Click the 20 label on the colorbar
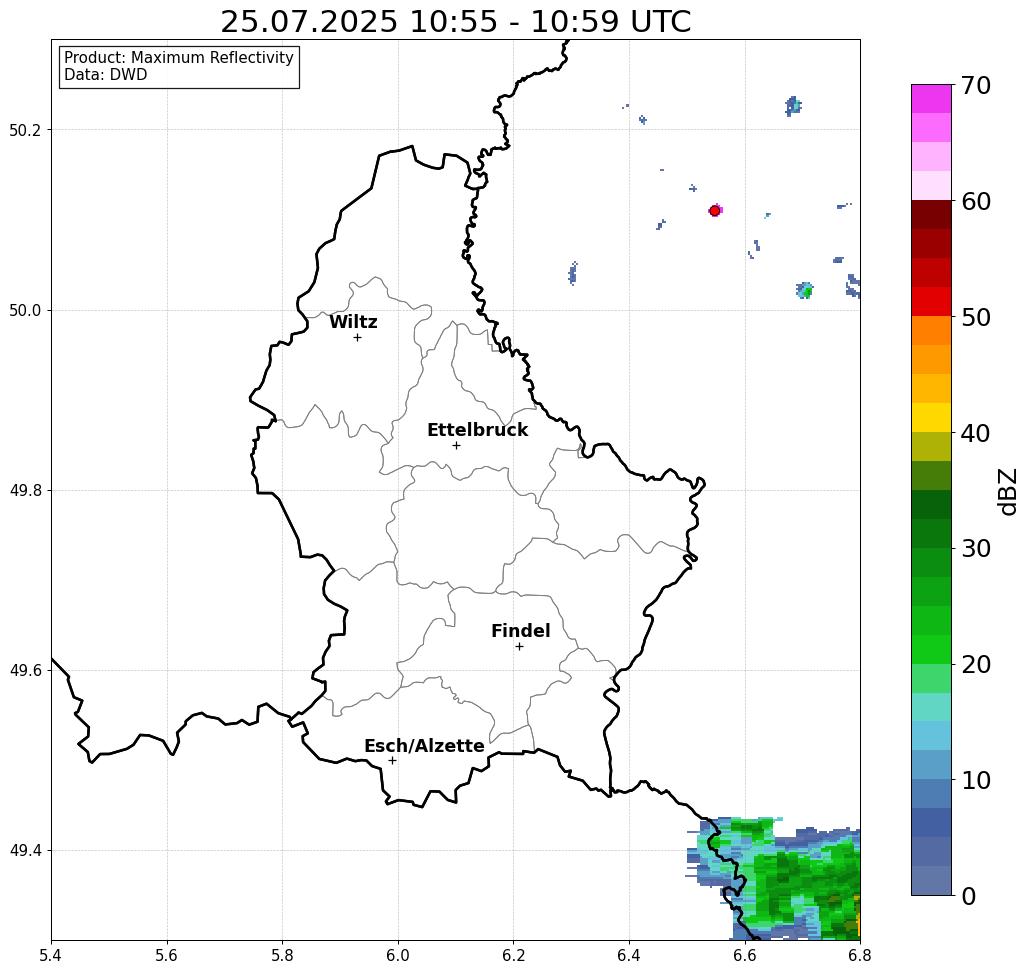1029x973 pixels. pos(975,665)
